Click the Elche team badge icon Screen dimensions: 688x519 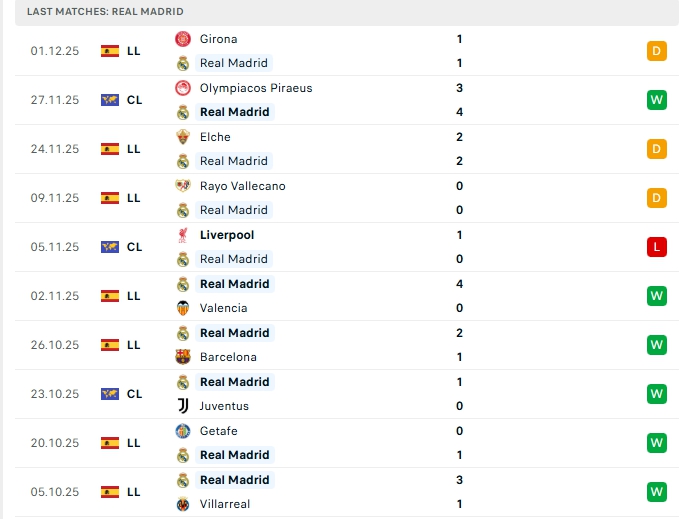click(x=183, y=137)
